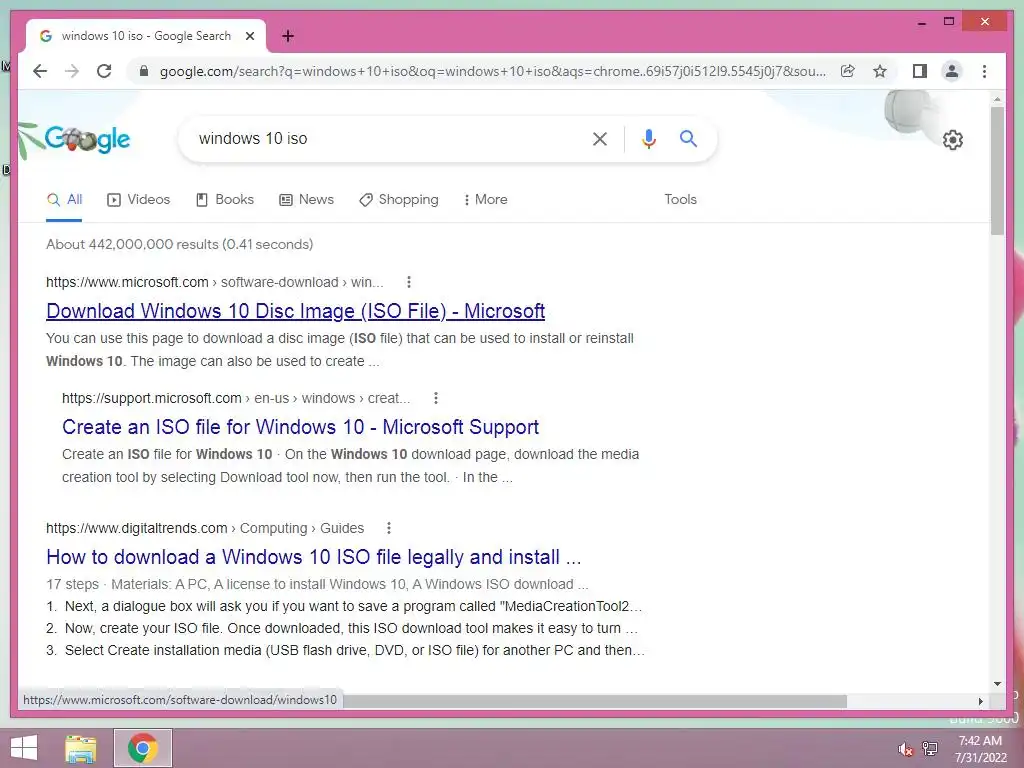This screenshot has width=1024, height=768.
Task: Click the horizontal scrollbar right arrow
Action: click(980, 701)
